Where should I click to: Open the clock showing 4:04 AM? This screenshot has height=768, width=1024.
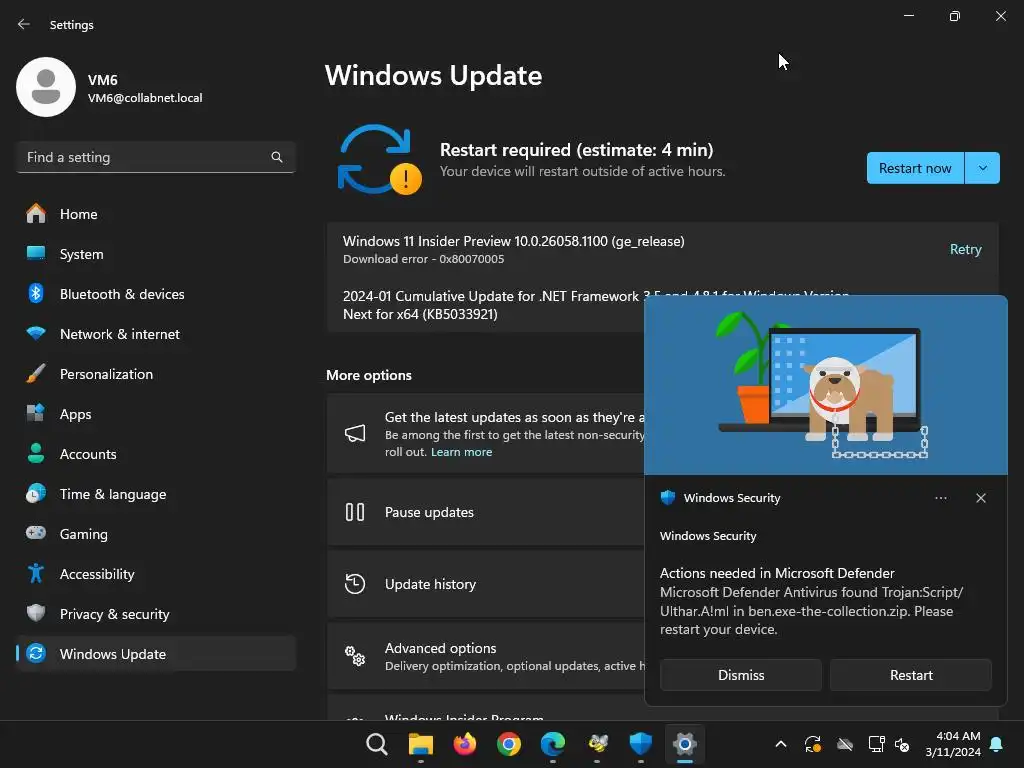pyautogui.click(x=953, y=744)
